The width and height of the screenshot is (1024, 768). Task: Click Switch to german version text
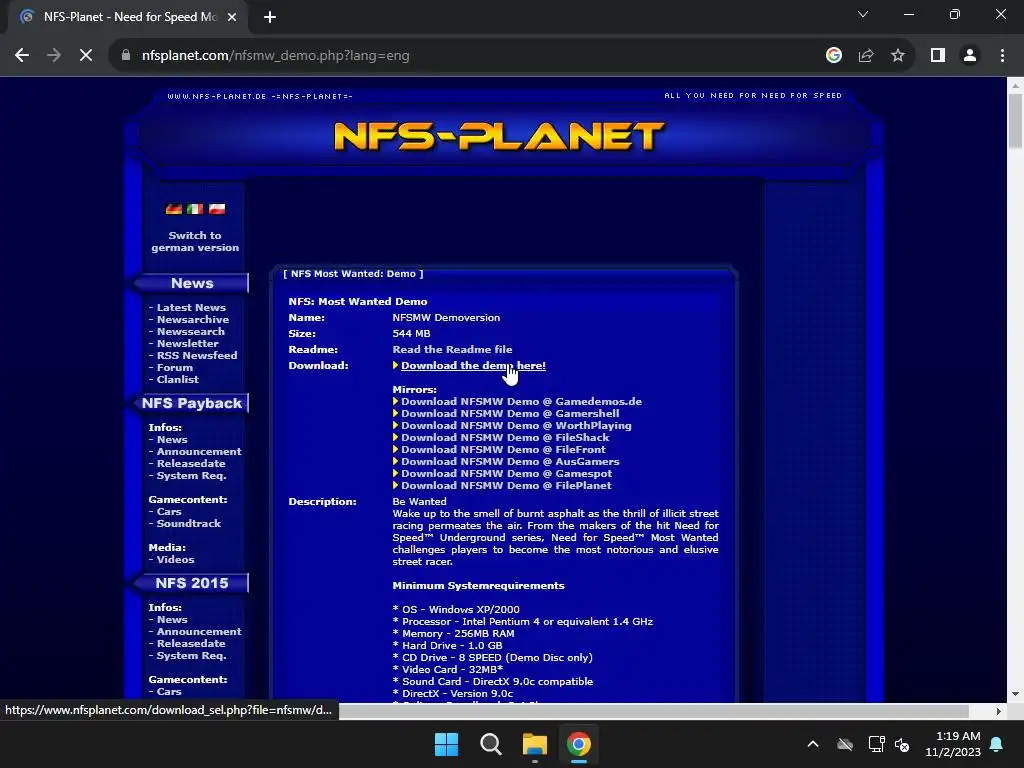(x=195, y=242)
